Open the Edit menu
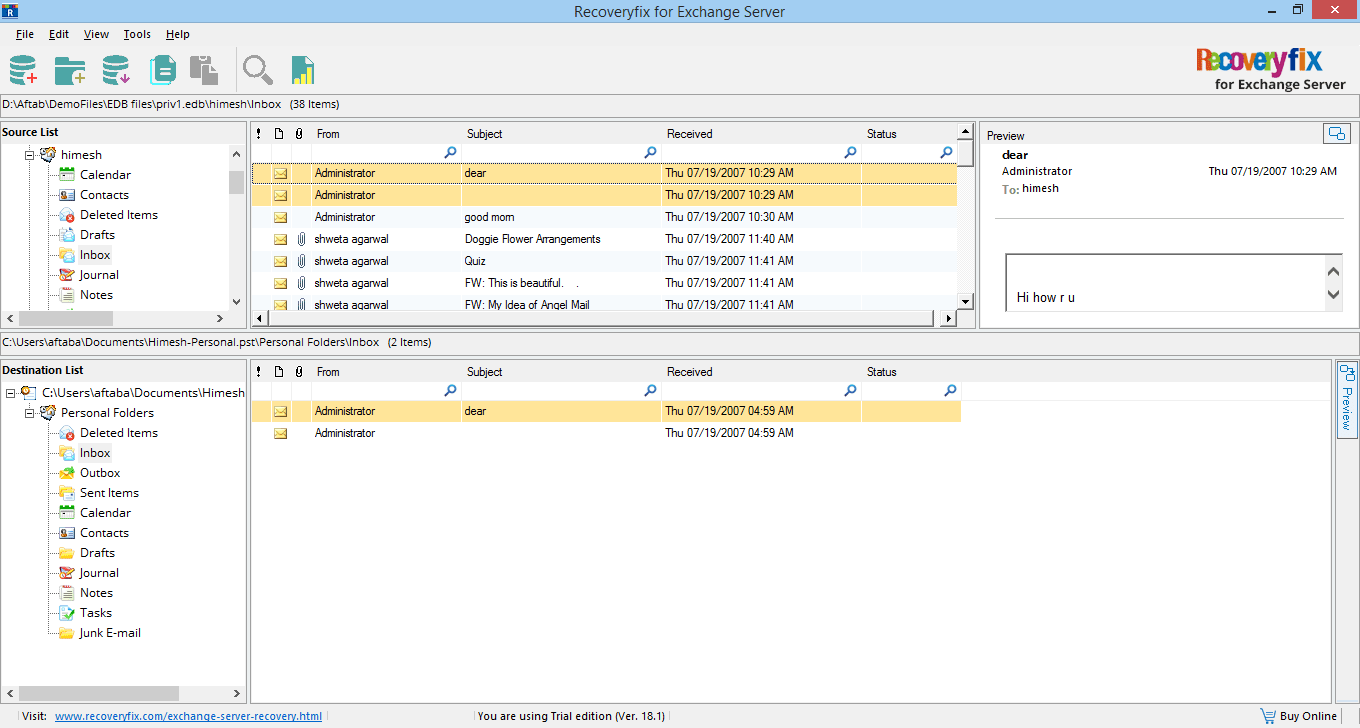 [59, 34]
